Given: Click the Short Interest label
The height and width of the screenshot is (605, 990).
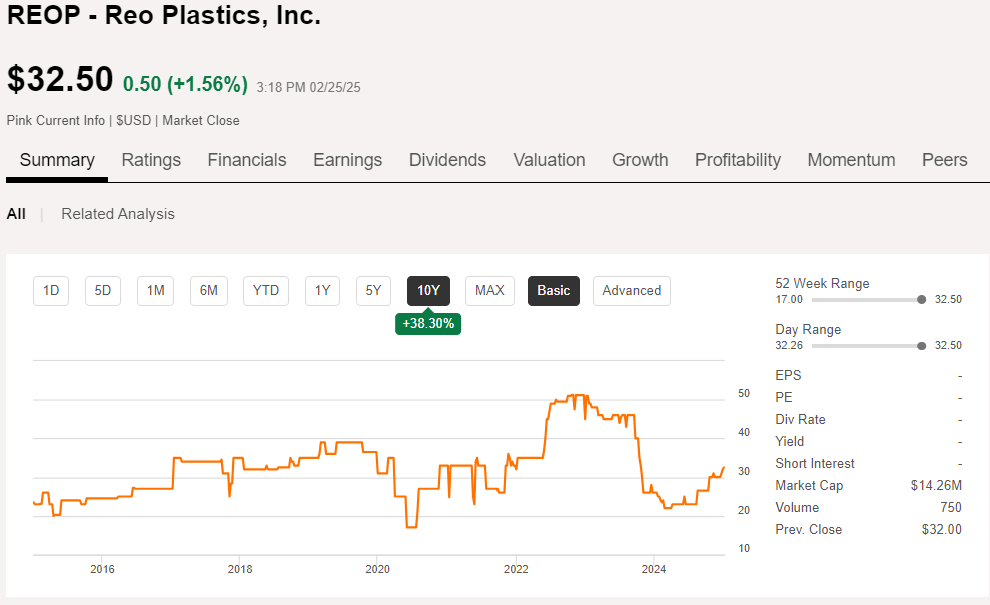Looking at the screenshot, I should [x=814, y=464].
